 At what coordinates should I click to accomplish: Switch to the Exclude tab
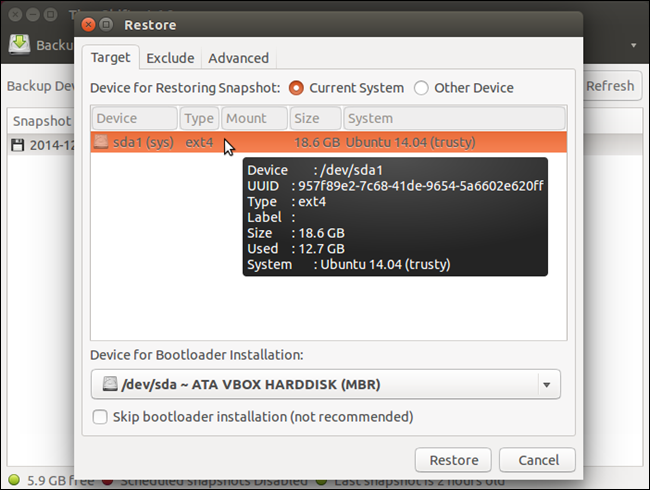tap(170, 58)
